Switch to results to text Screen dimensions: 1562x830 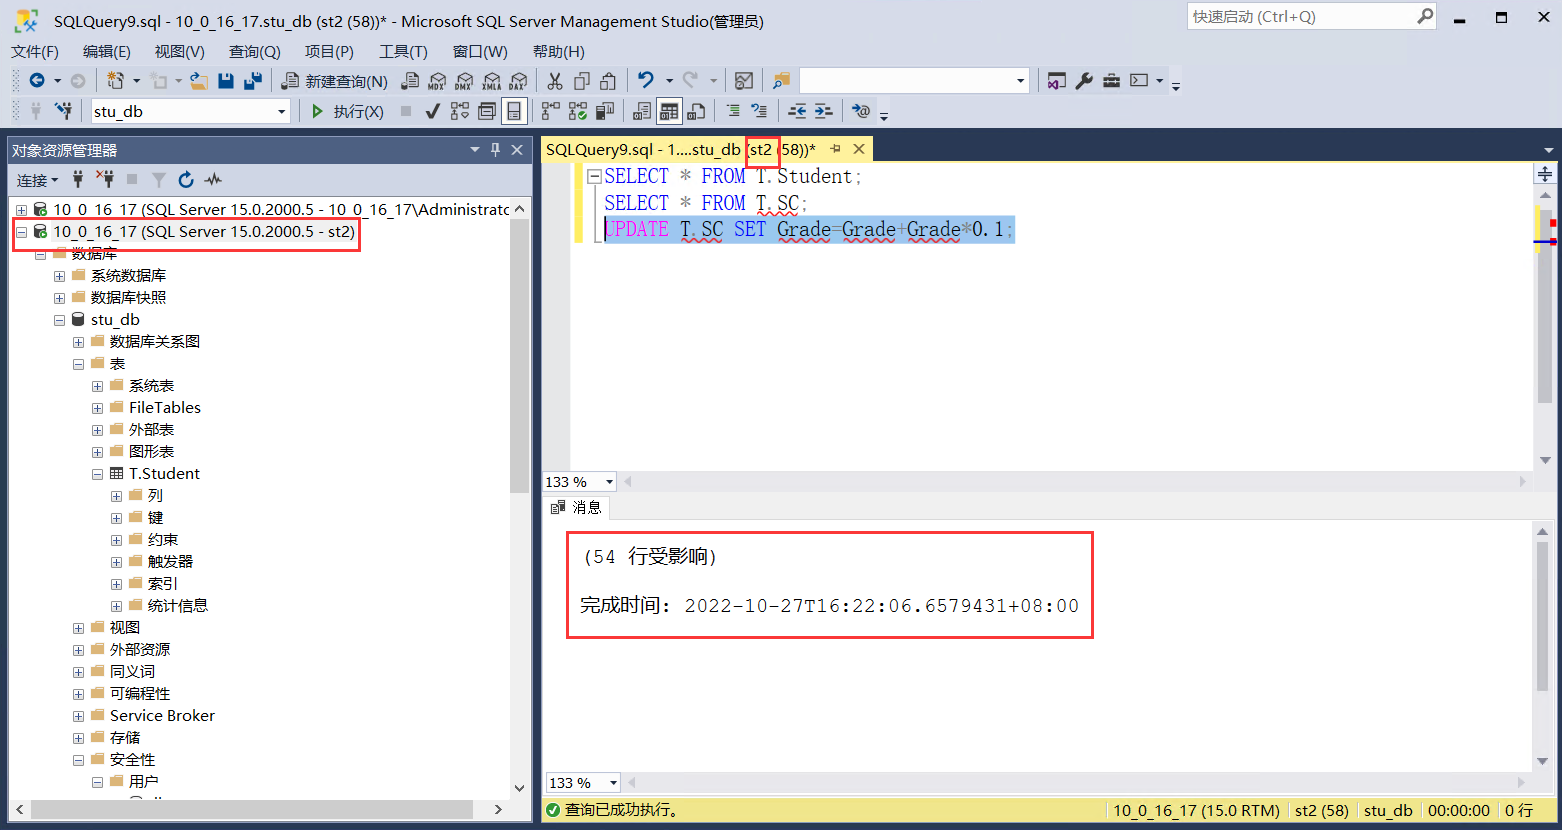(x=642, y=111)
